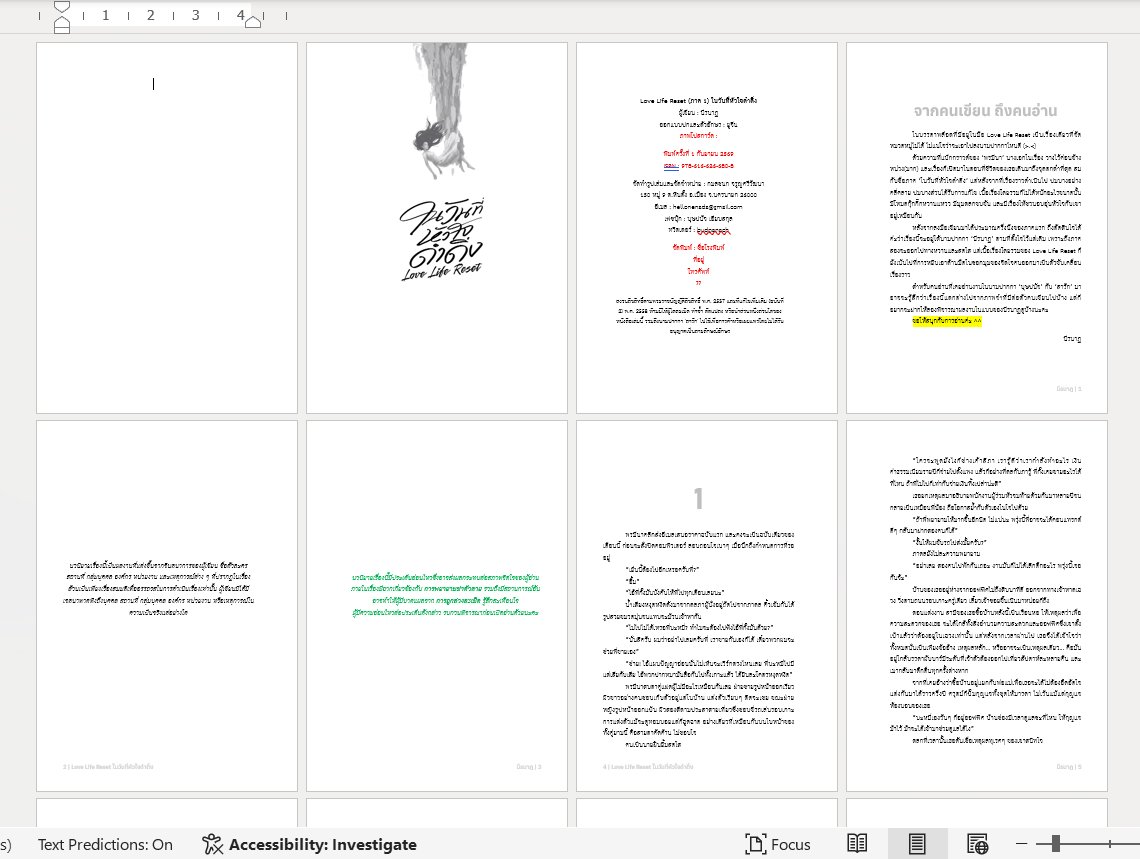Click the copyright page with red text
The width and height of the screenshot is (1140, 859).
click(707, 227)
